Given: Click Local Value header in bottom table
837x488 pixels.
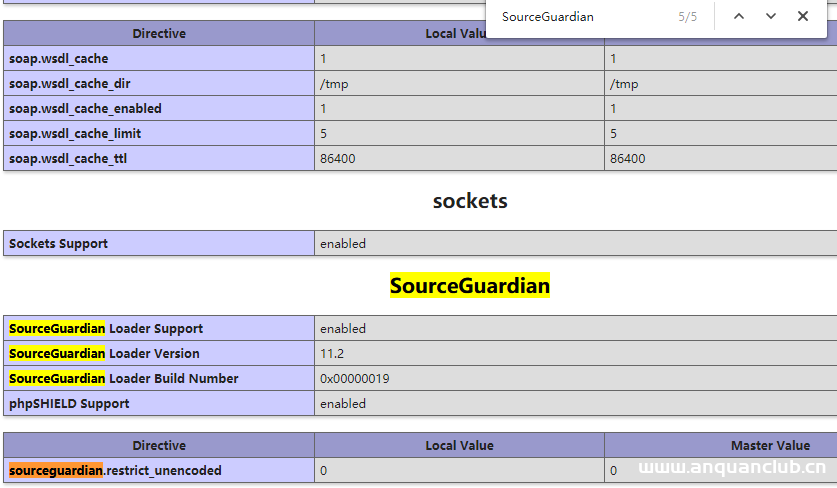Looking at the screenshot, I should point(459,446).
